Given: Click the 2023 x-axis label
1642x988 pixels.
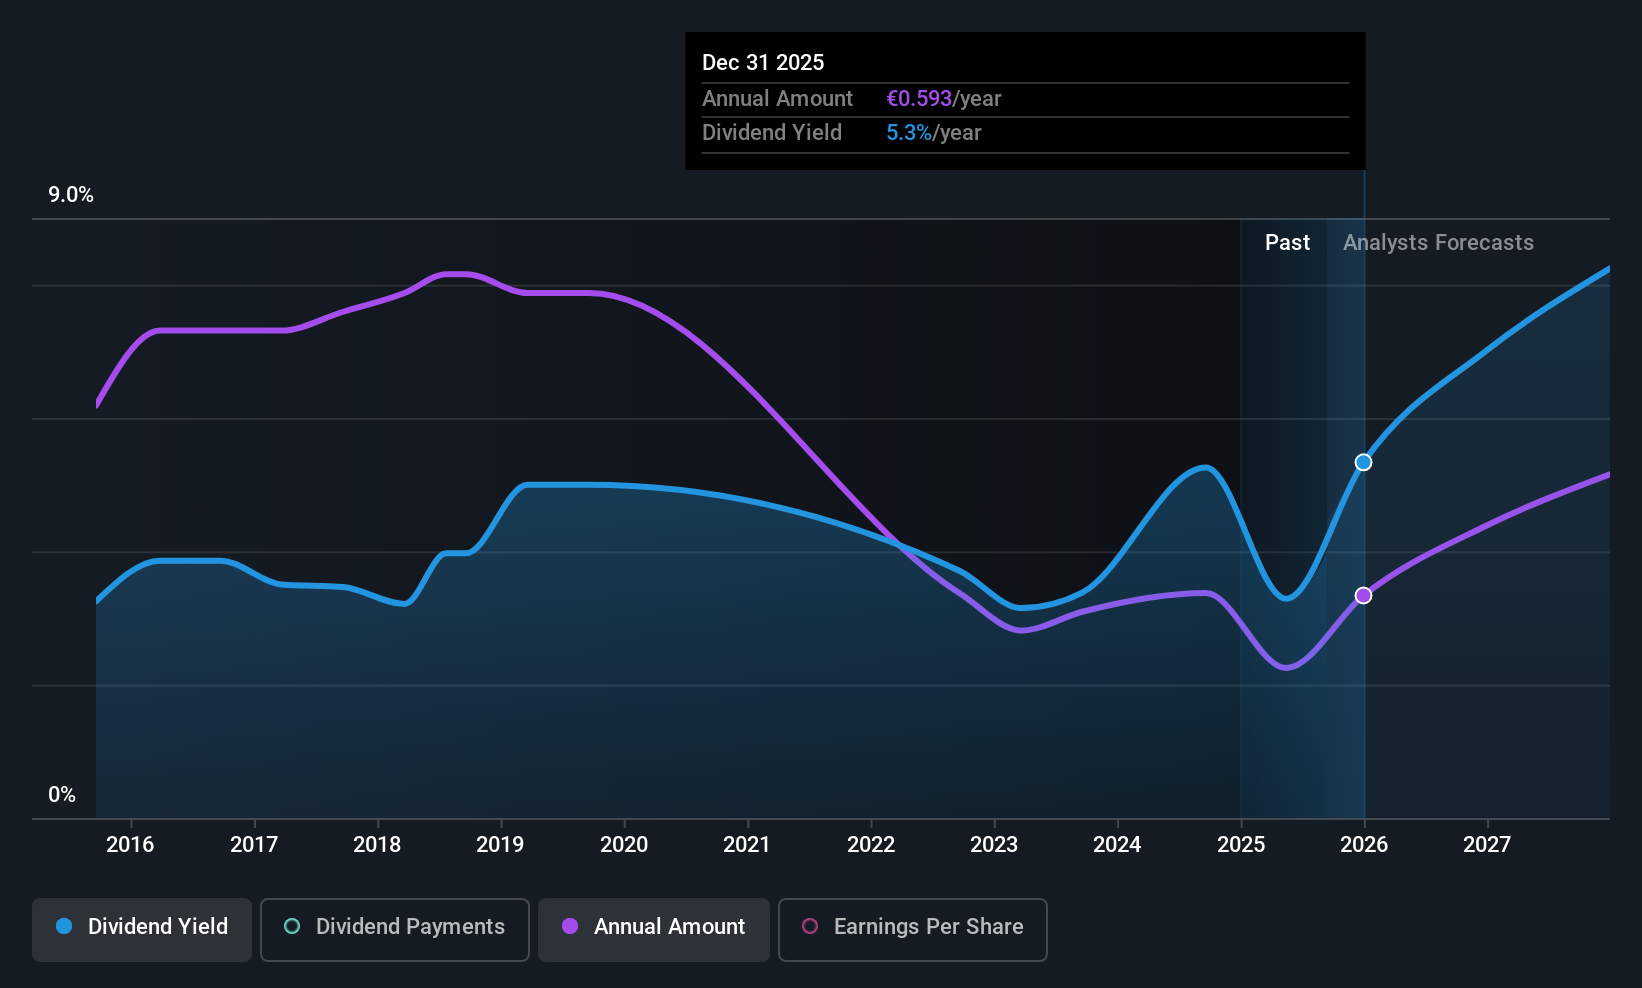Looking at the screenshot, I should click(x=994, y=844).
